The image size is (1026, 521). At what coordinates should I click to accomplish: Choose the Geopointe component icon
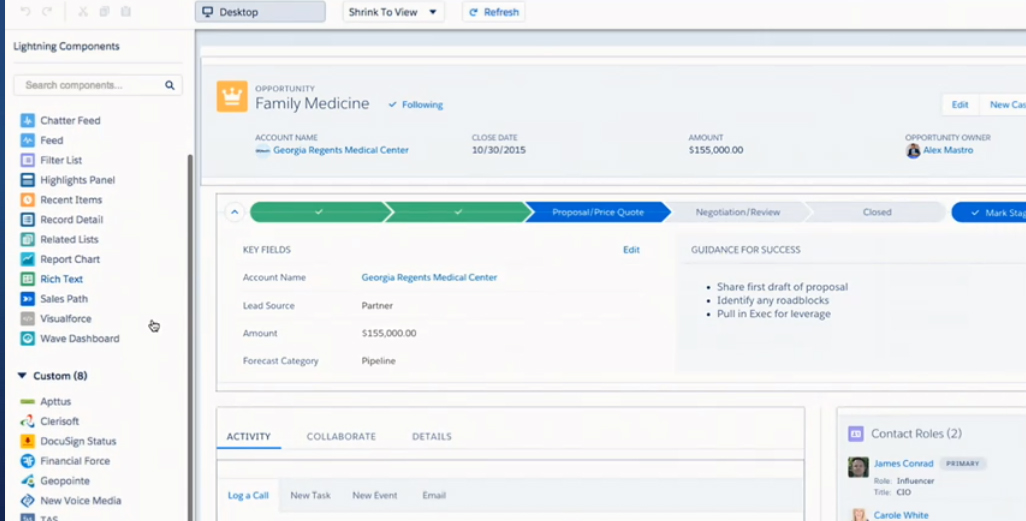click(27, 480)
